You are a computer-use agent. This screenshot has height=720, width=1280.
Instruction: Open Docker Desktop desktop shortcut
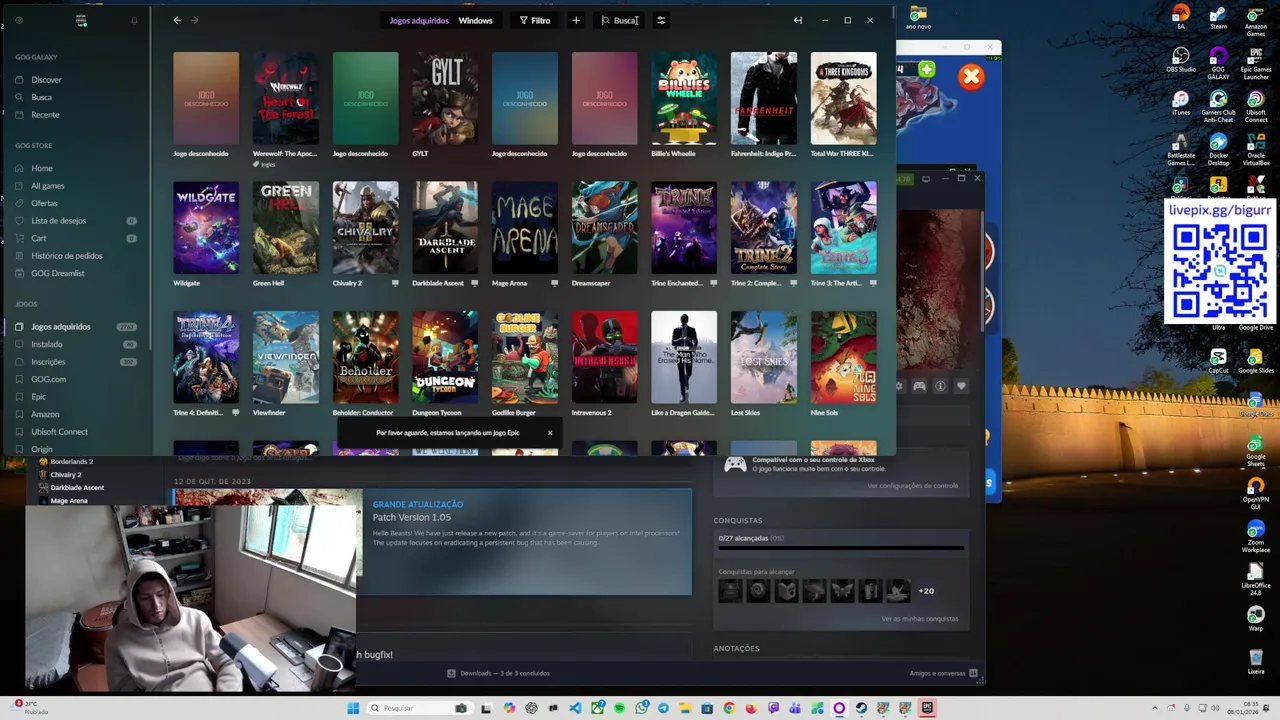click(1218, 145)
